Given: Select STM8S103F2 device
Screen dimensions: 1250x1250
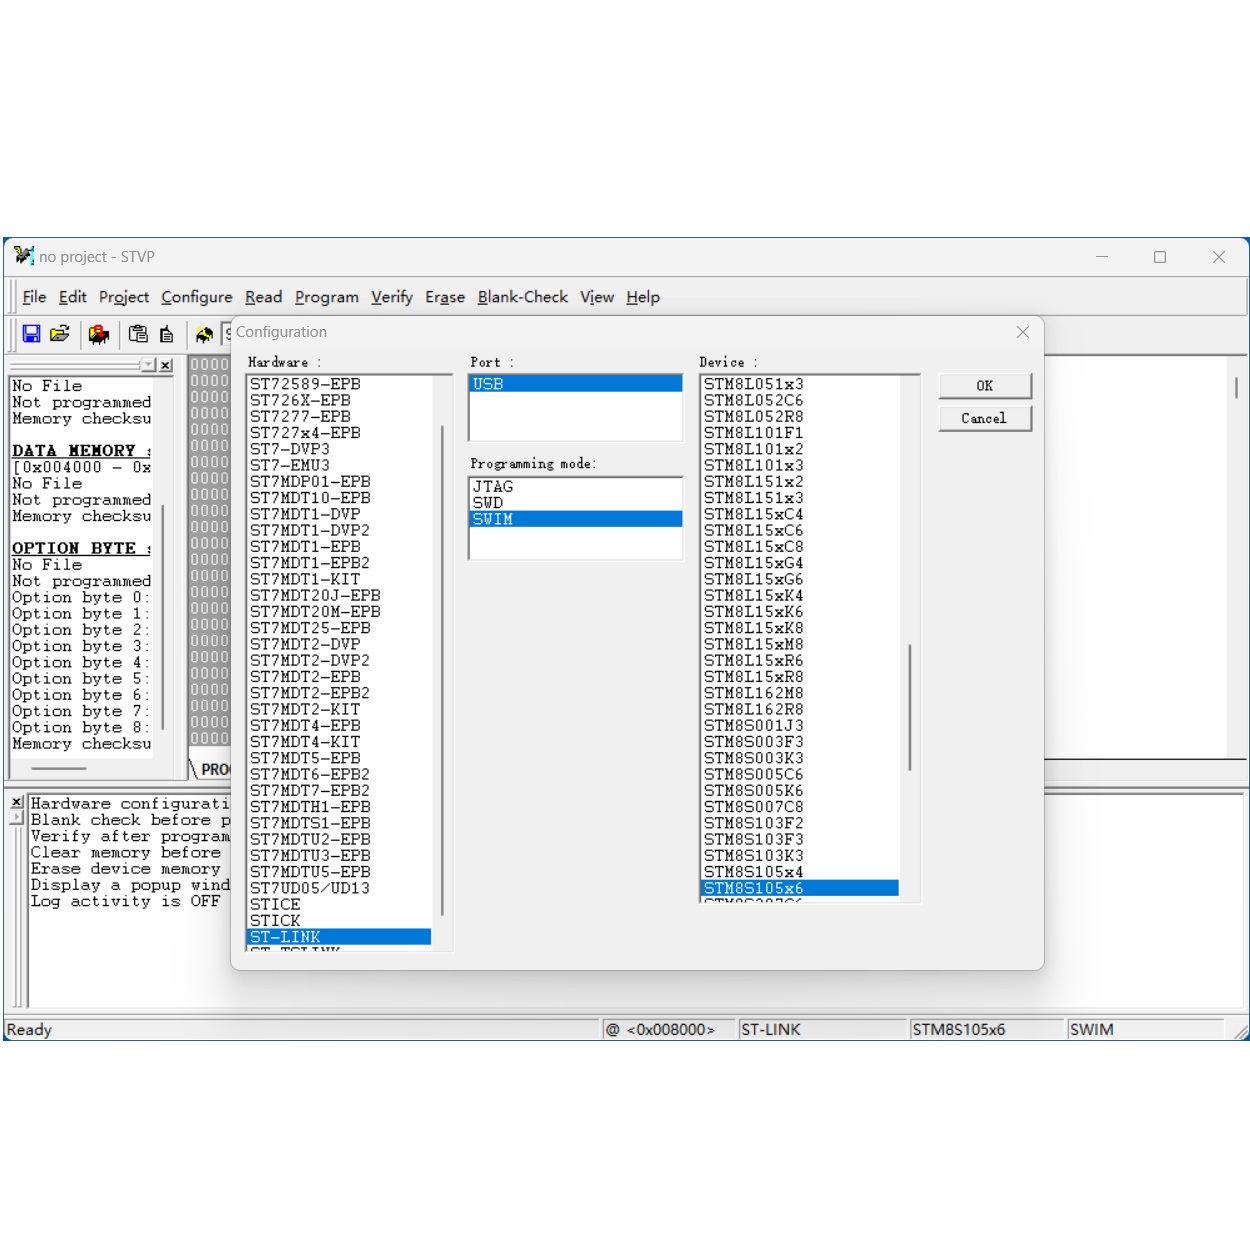Looking at the screenshot, I should [799, 823].
